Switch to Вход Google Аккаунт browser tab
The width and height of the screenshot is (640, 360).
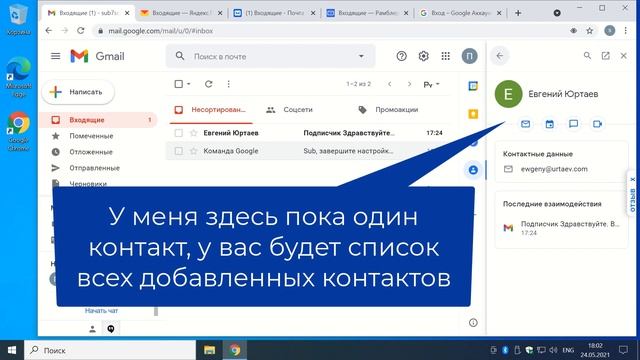tap(460, 13)
